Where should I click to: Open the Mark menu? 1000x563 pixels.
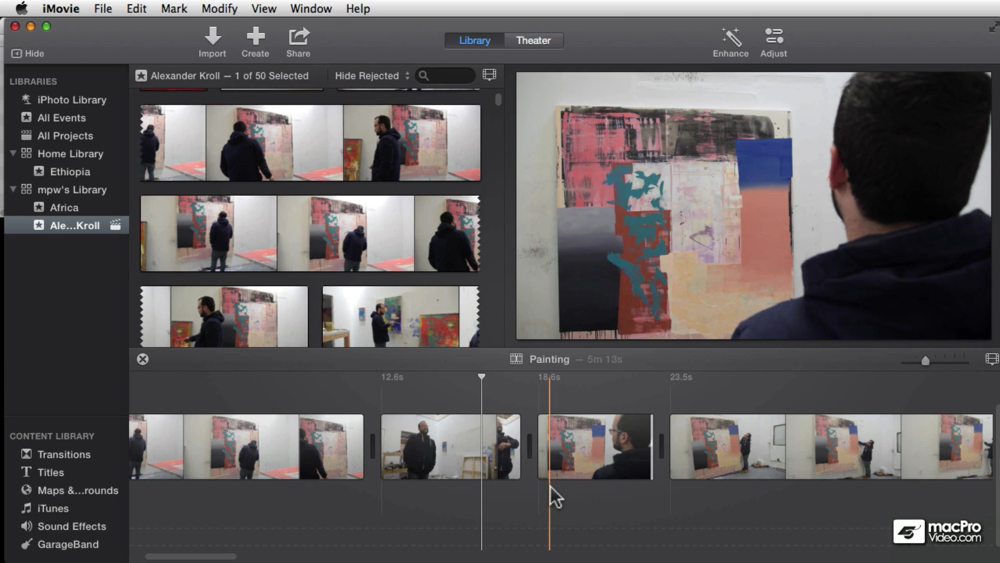173,8
